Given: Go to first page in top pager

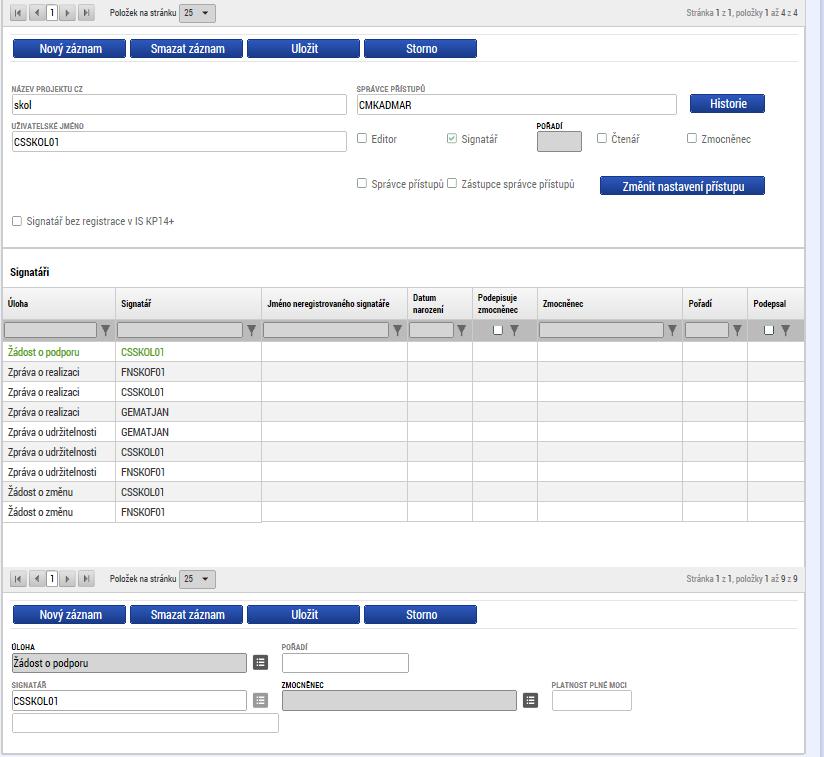Looking at the screenshot, I should [17, 13].
